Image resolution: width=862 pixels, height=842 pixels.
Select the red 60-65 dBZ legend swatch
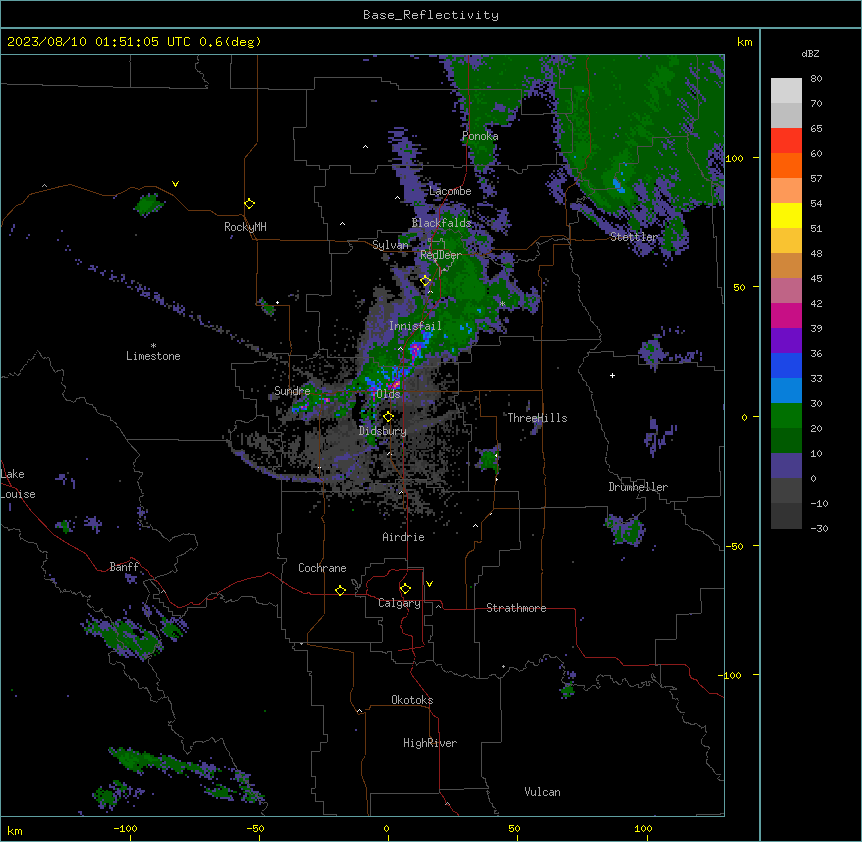[x=786, y=141]
